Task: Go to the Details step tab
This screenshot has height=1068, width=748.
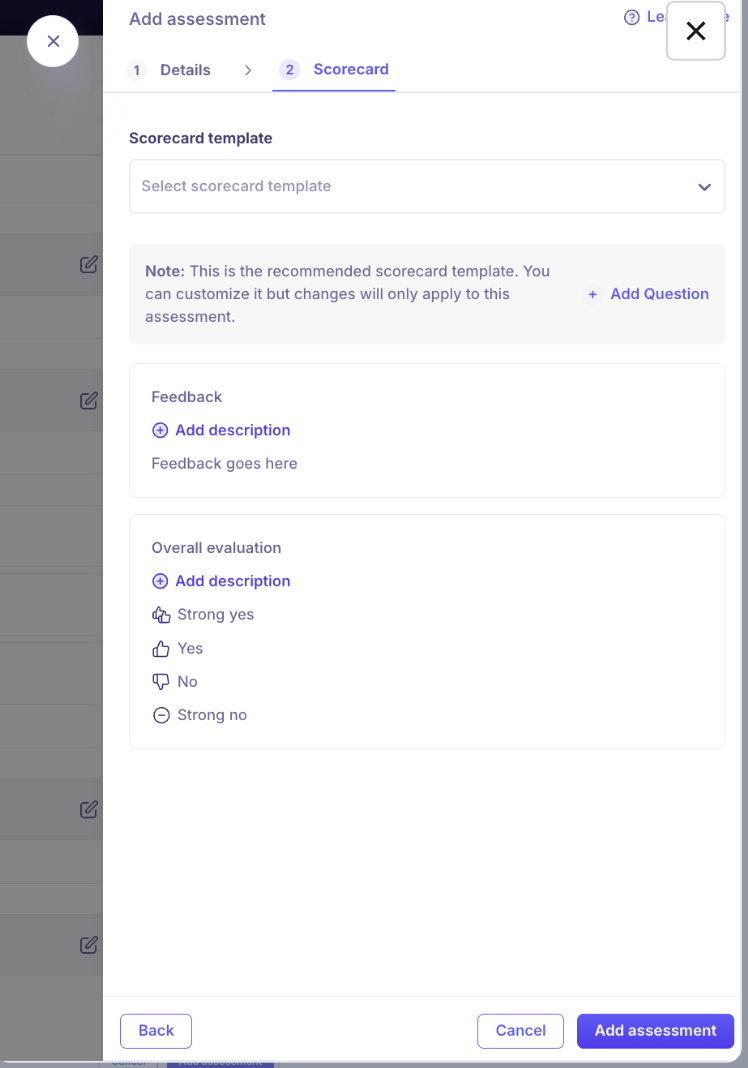Action: (169, 70)
